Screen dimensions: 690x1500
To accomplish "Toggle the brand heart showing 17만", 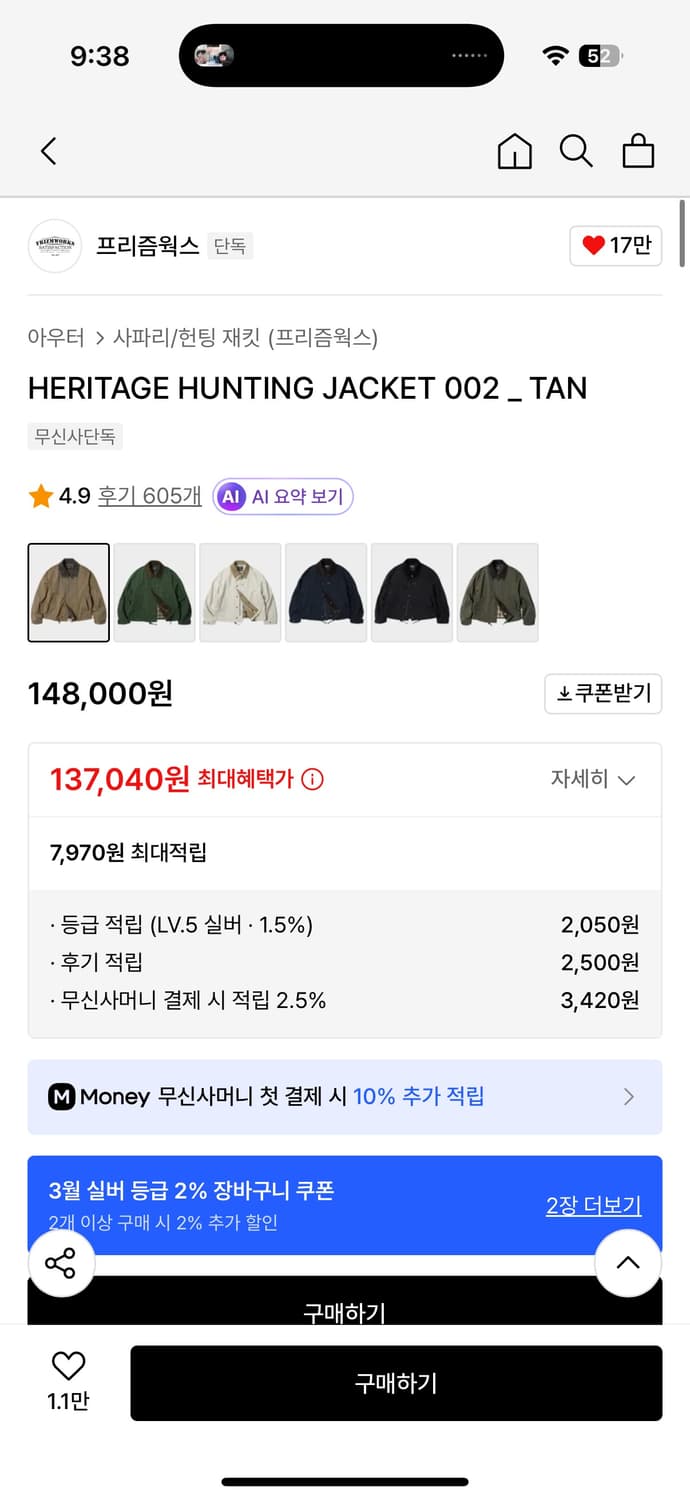I will click(x=615, y=245).
